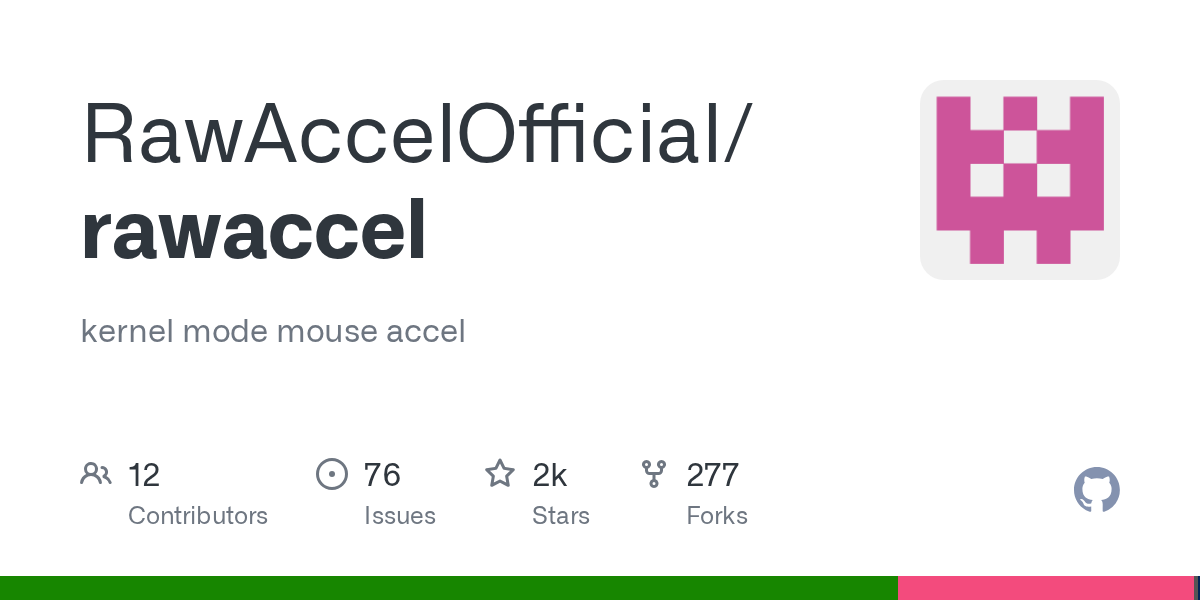Viewport: 1200px width, 600px height.
Task: Click the fork count 277
Action: tap(712, 475)
